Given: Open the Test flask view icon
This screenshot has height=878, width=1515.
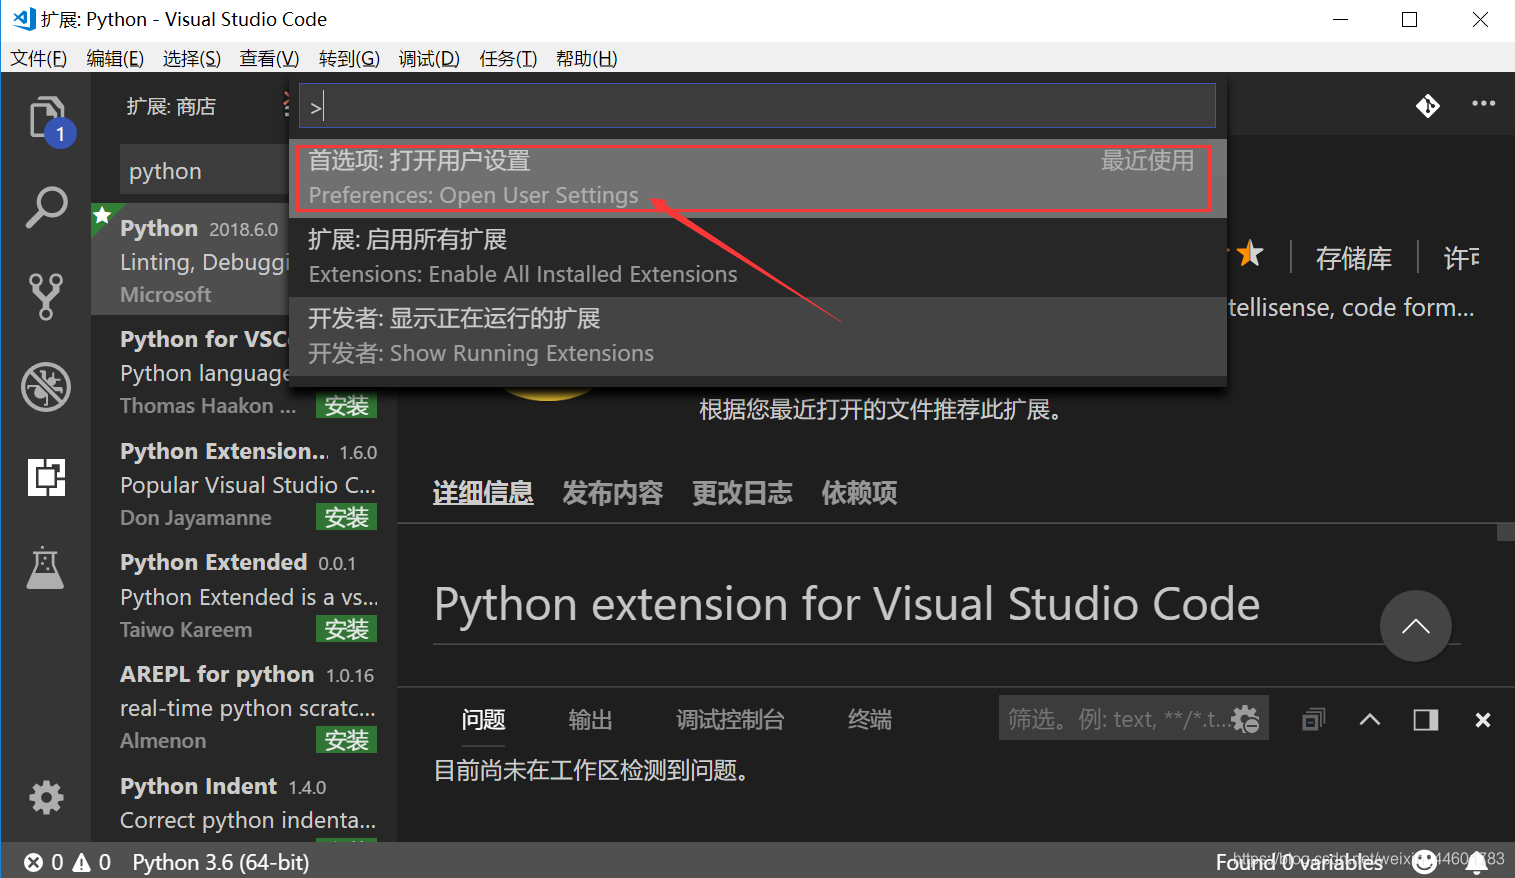Looking at the screenshot, I should [45, 568].
